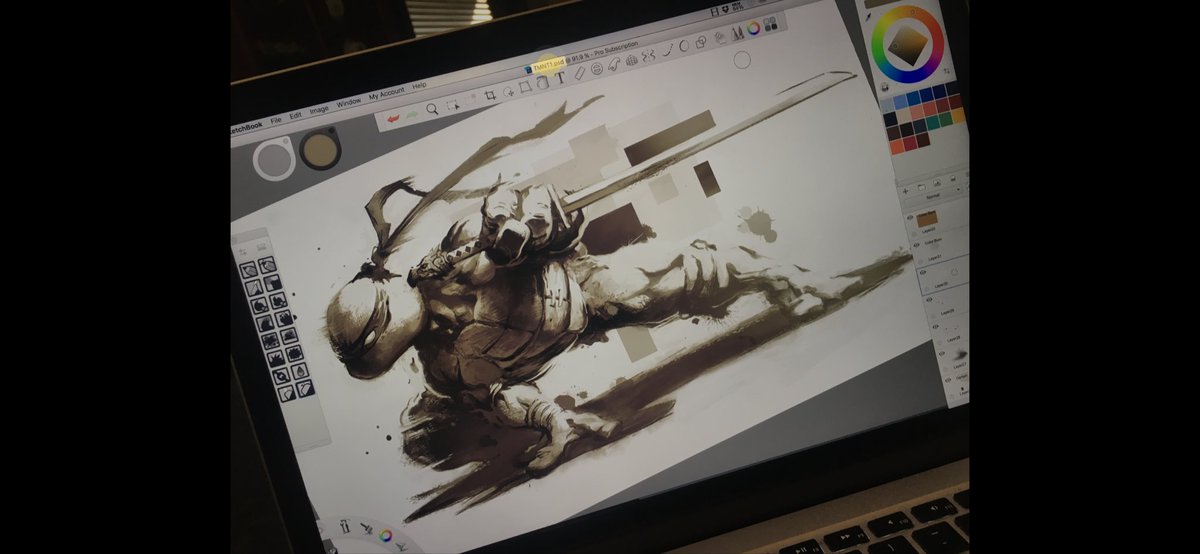Select the pencil brush tile
This screenshot has width=1200, height=554.
[x=248, y=271]
